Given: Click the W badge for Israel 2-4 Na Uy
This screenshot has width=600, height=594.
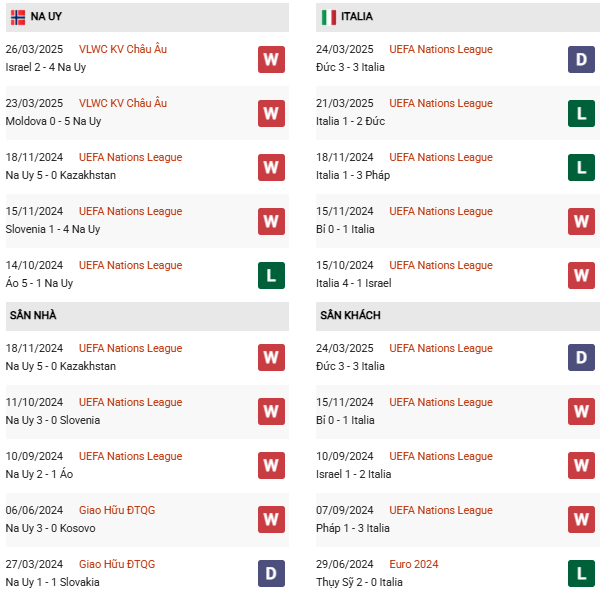Looking at the screenshot, I should [271, 59].
